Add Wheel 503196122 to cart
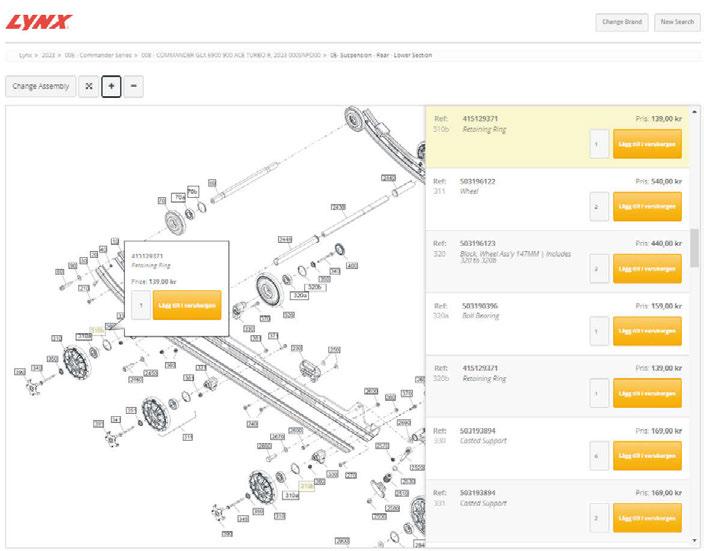 647,207
